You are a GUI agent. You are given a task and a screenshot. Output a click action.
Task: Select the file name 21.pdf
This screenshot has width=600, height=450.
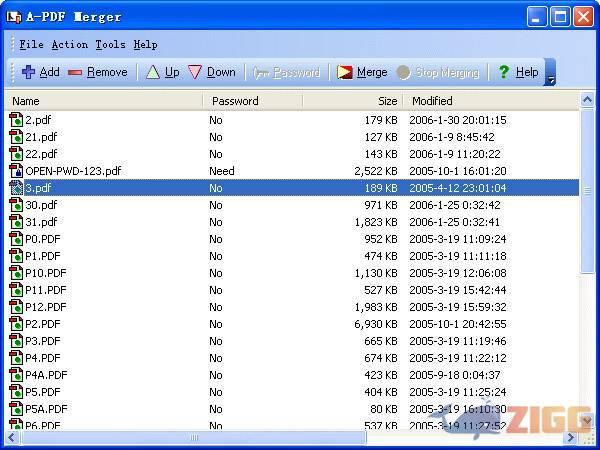(x=41, y=137)
